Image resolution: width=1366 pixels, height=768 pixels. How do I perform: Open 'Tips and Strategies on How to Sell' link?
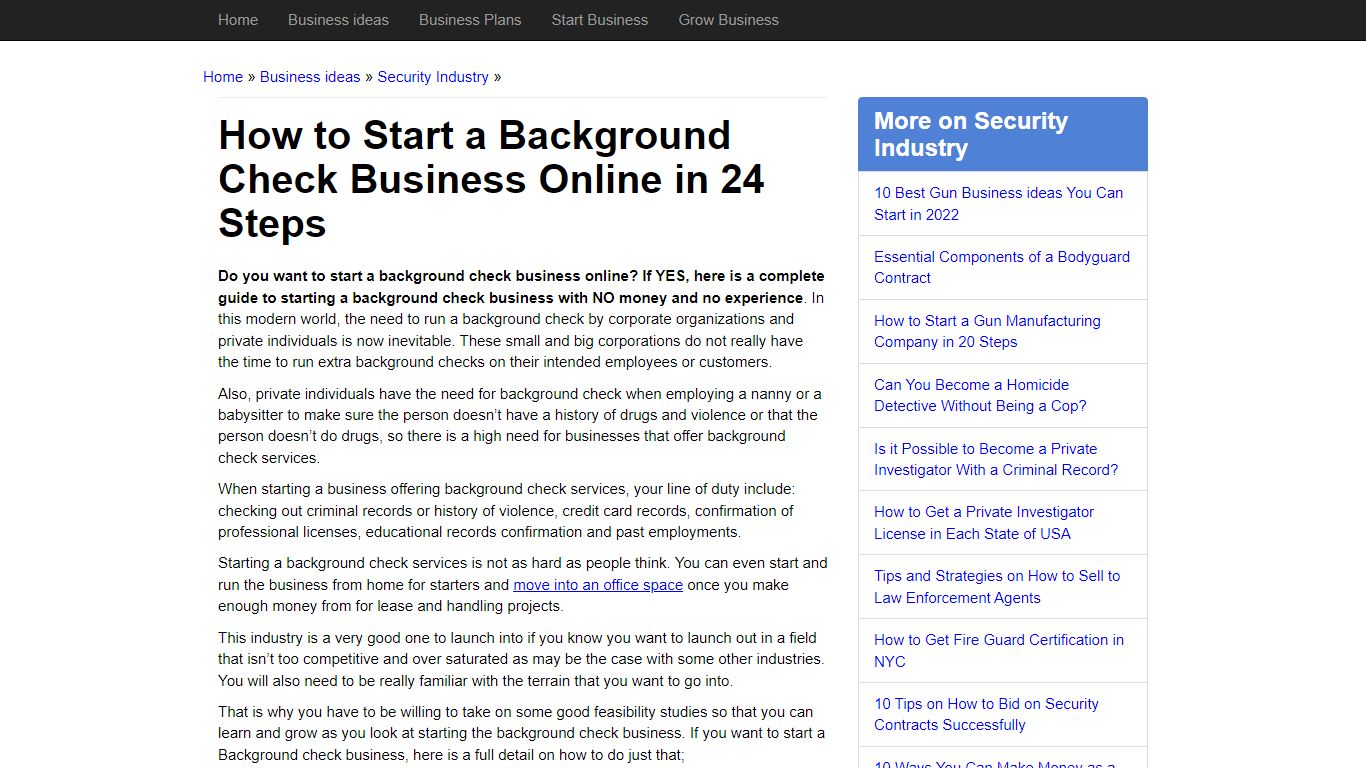tap(997, 587)
